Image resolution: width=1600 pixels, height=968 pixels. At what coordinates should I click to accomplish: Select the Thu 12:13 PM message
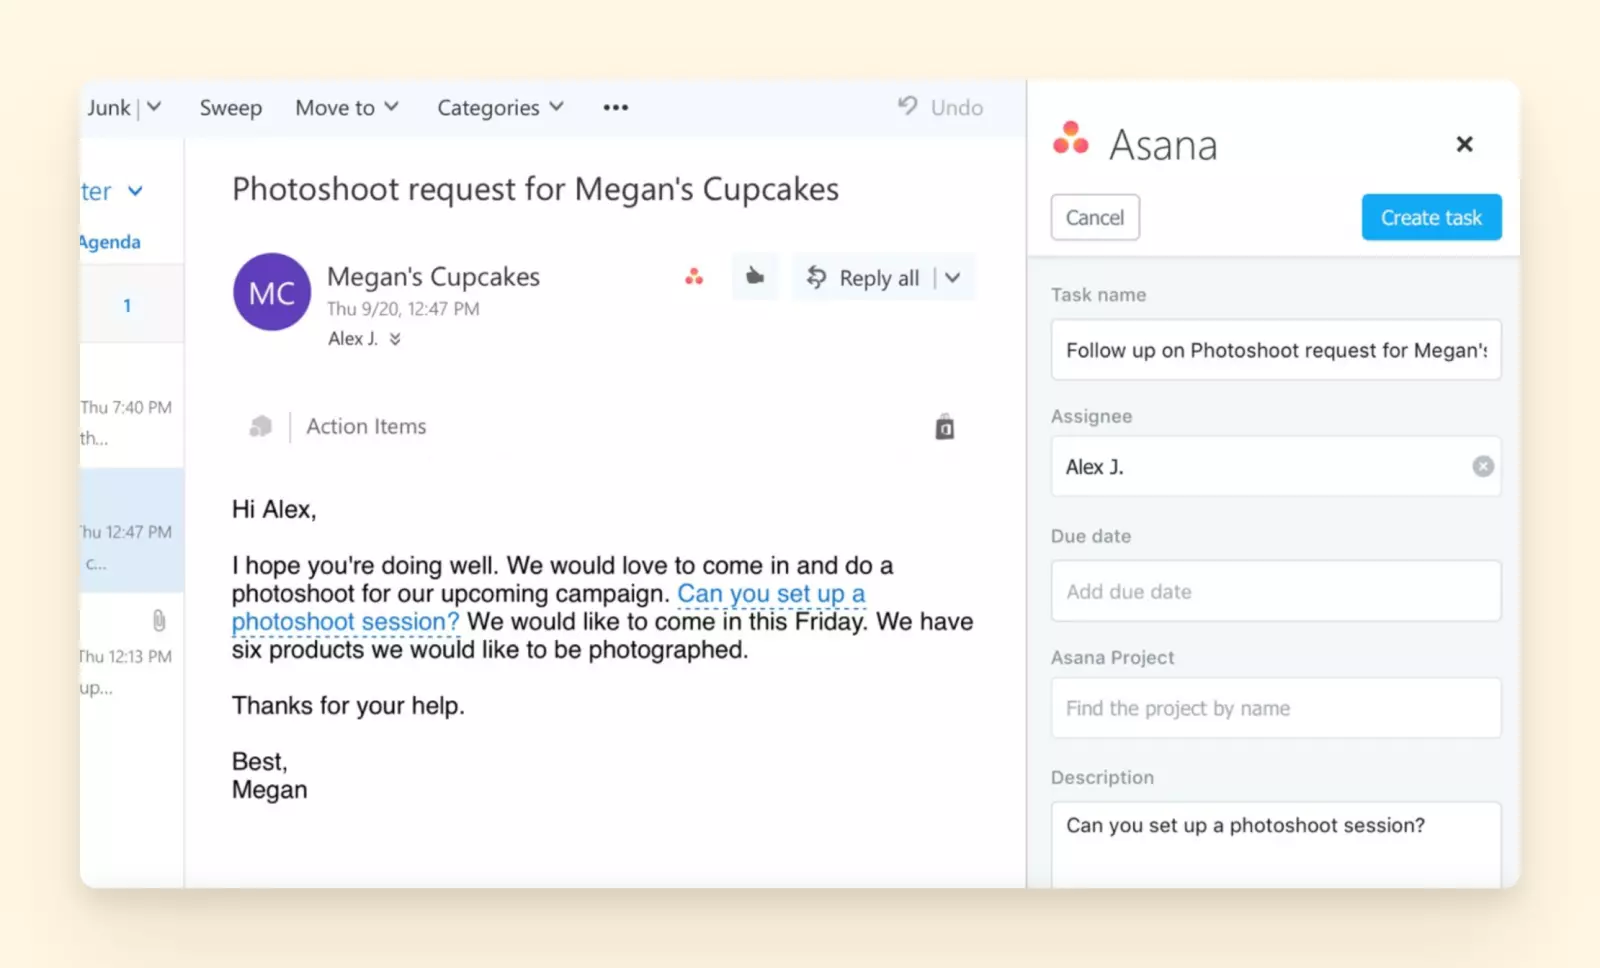[x=132, y=655]
